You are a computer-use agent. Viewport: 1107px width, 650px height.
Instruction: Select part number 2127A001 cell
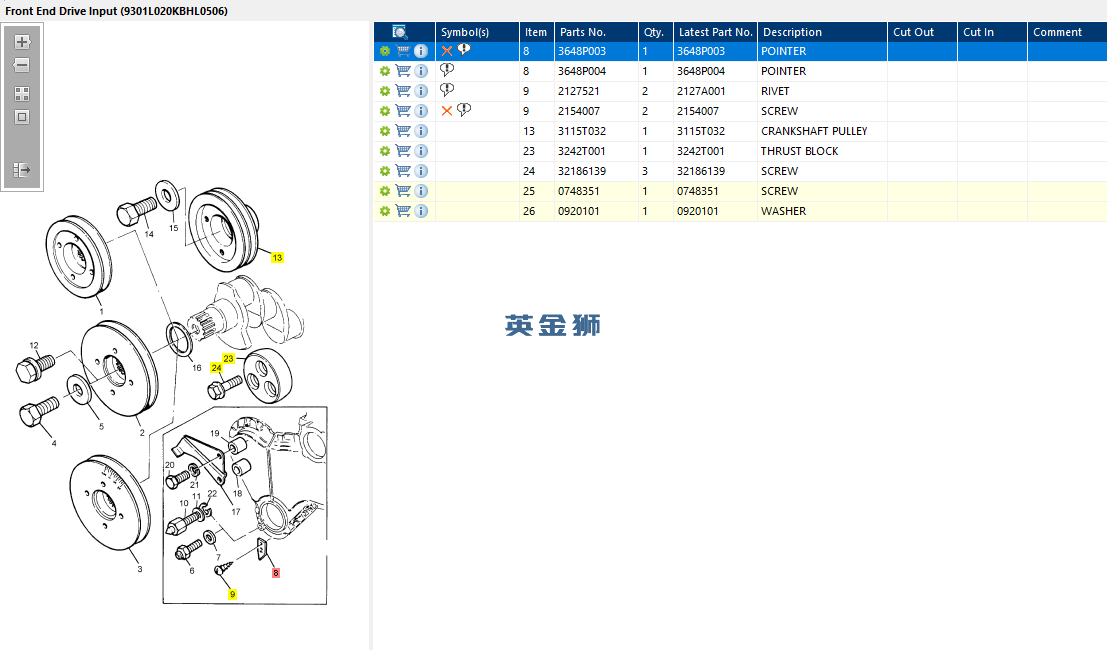[x=715, y=91]
